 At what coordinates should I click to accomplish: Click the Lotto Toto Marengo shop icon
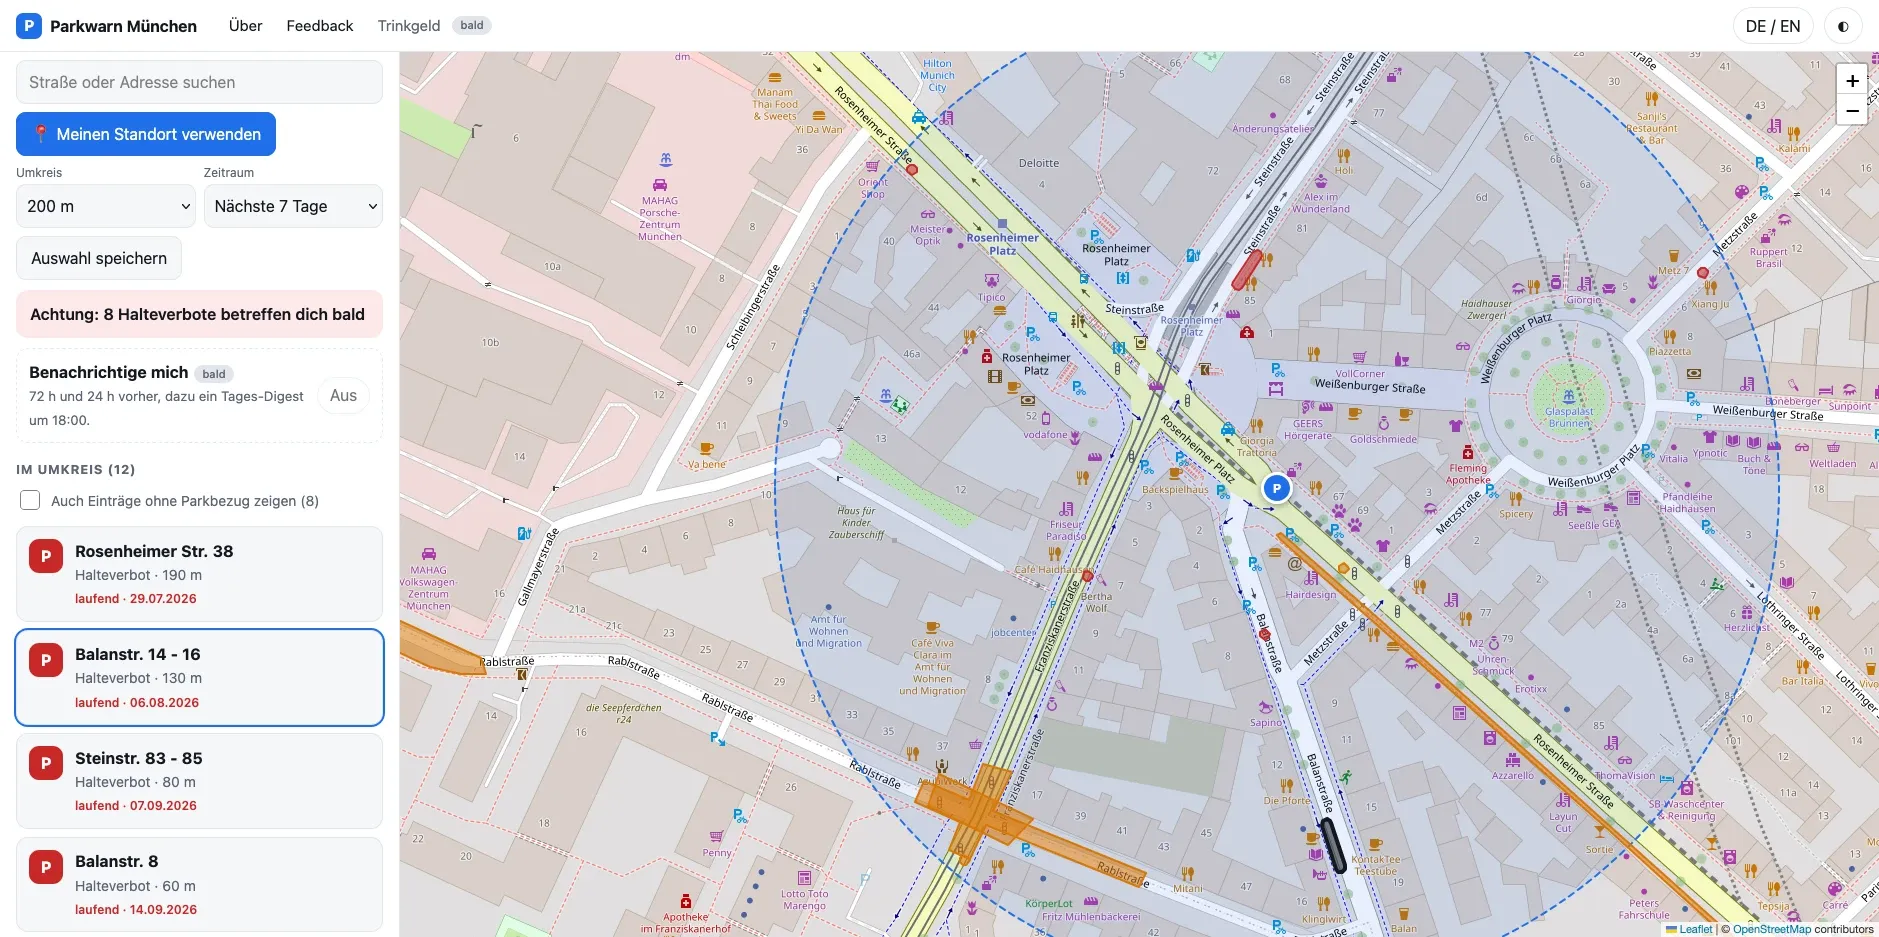[x=804, y=878]
